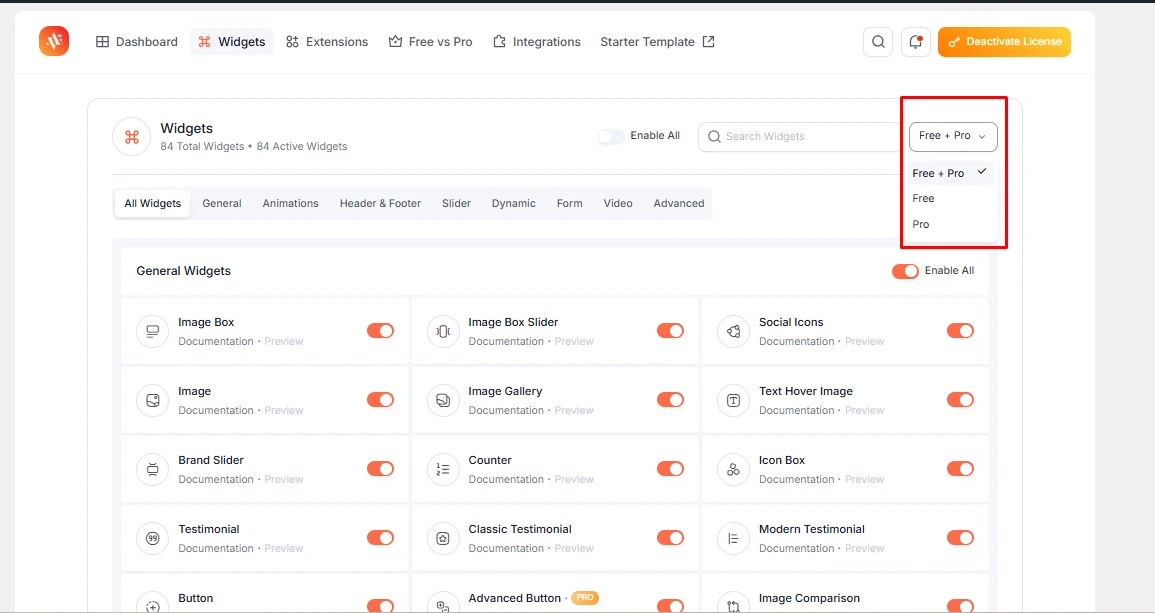1155x613 pixels.
Task: Switch to the Form tab
Action: point(569,203)
